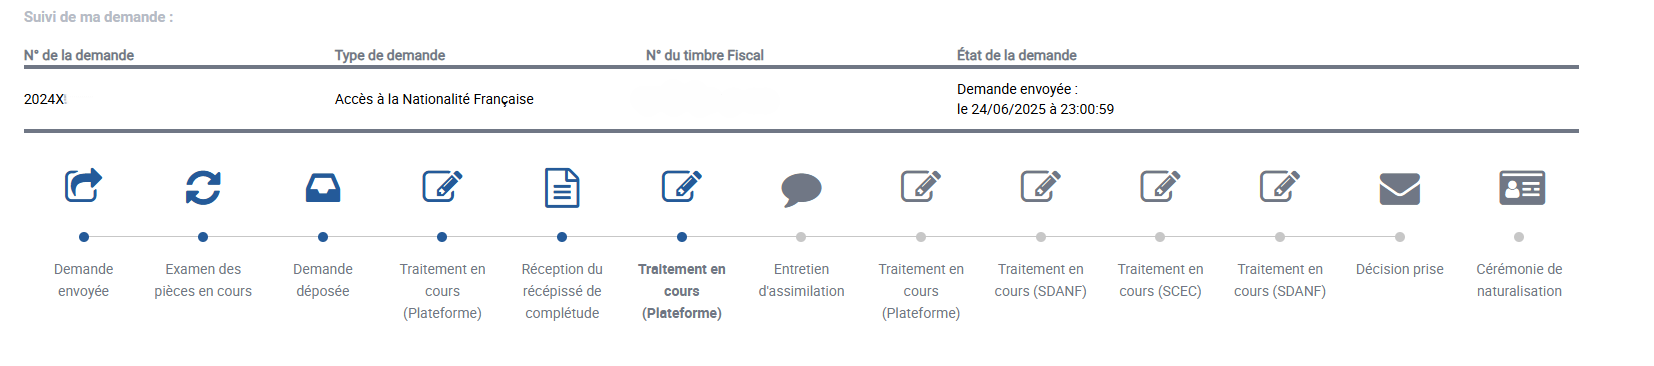Viewport: 1654px width, 366px height.
Task: Click the bold Traitement en cours edit icon
Action: [682, 186]
